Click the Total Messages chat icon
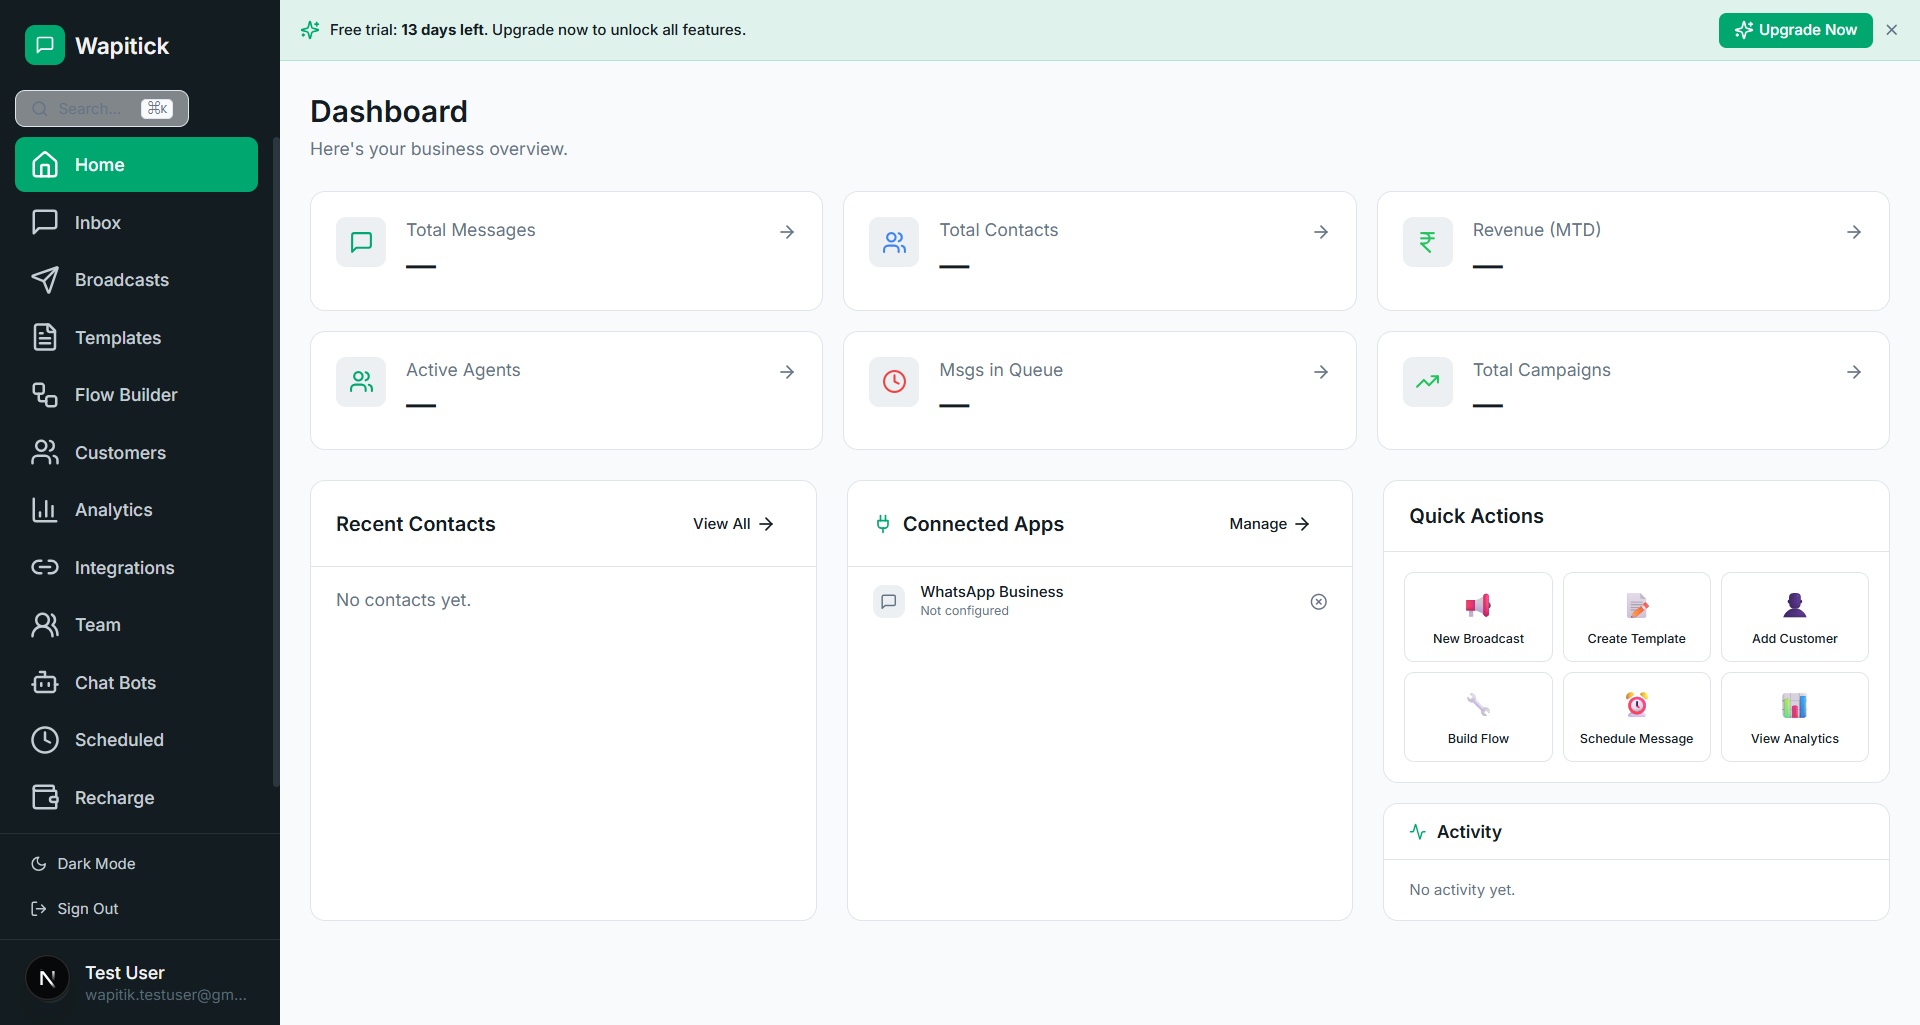The image size is (1920, 1025). point(361,242)
